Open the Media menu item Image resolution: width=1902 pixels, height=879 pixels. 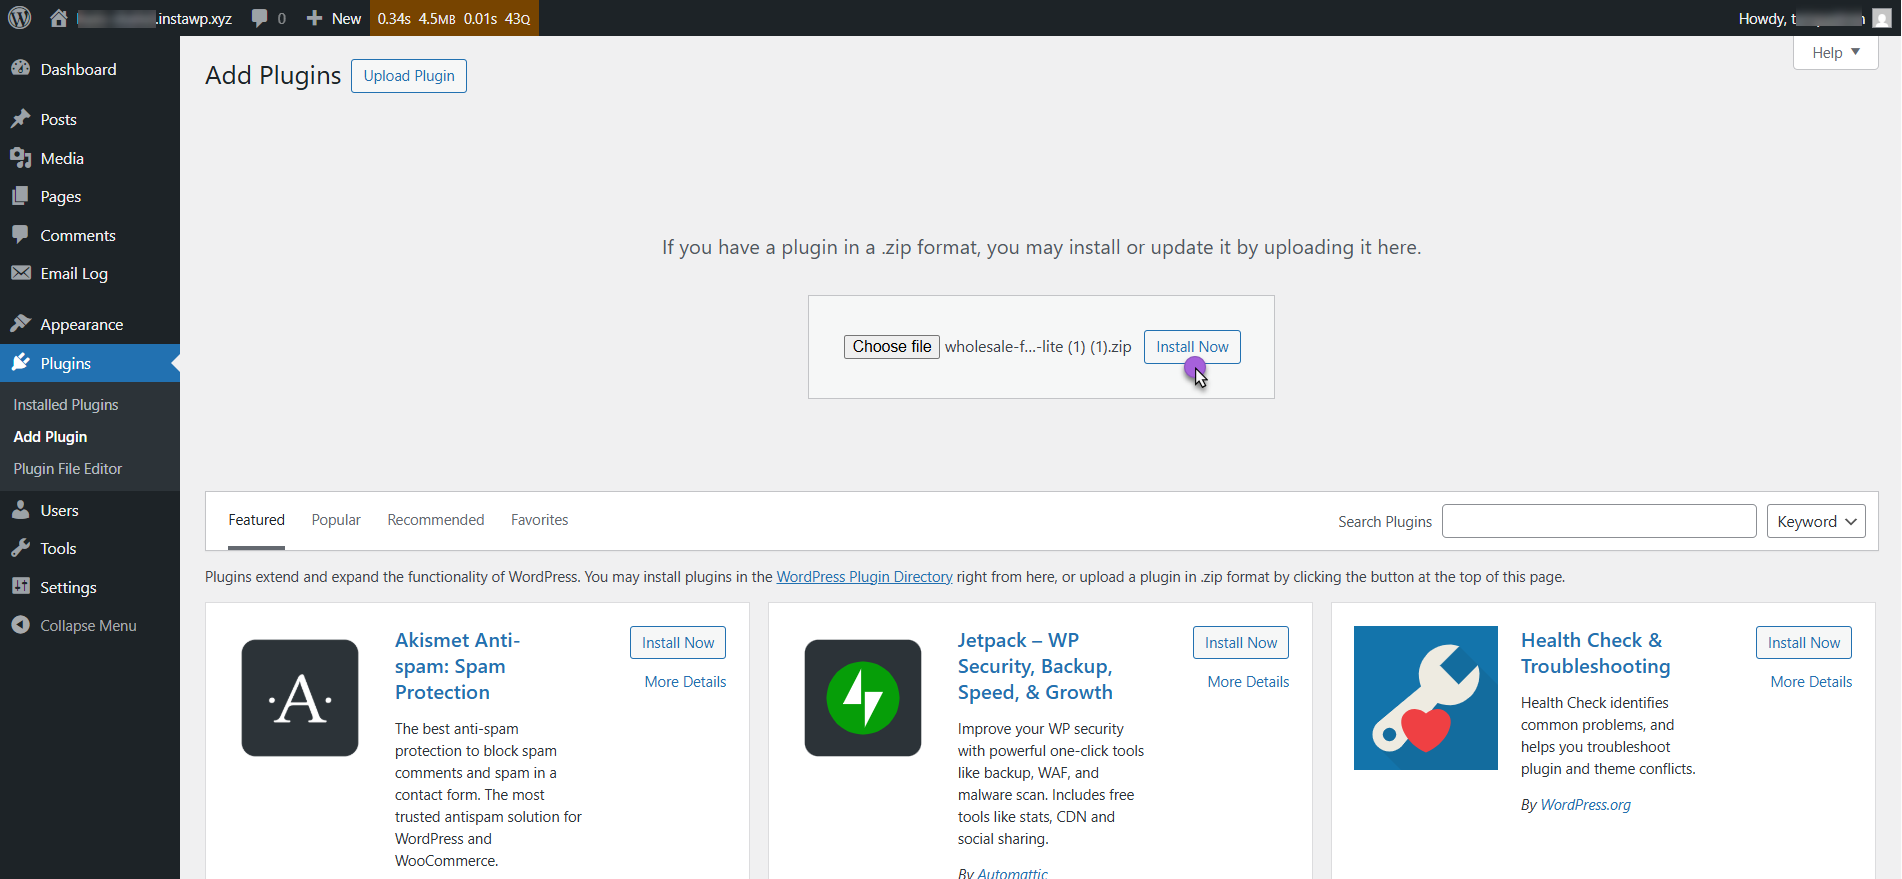[90, 158]
